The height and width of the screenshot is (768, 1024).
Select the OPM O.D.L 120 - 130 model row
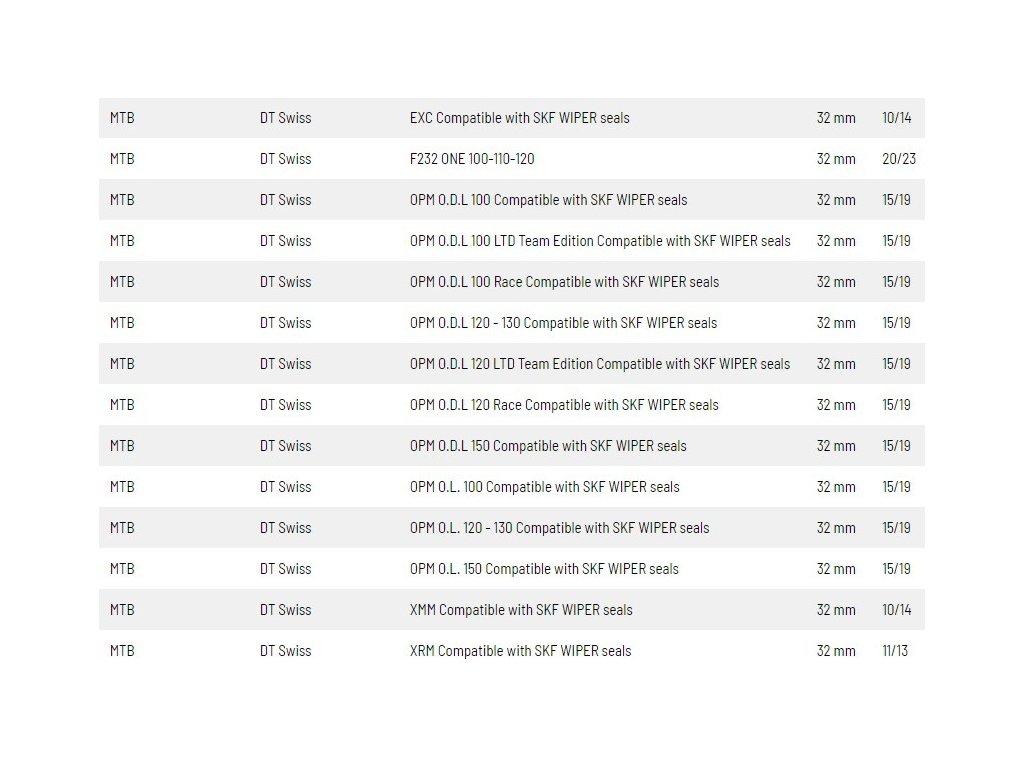coord(563,323)
